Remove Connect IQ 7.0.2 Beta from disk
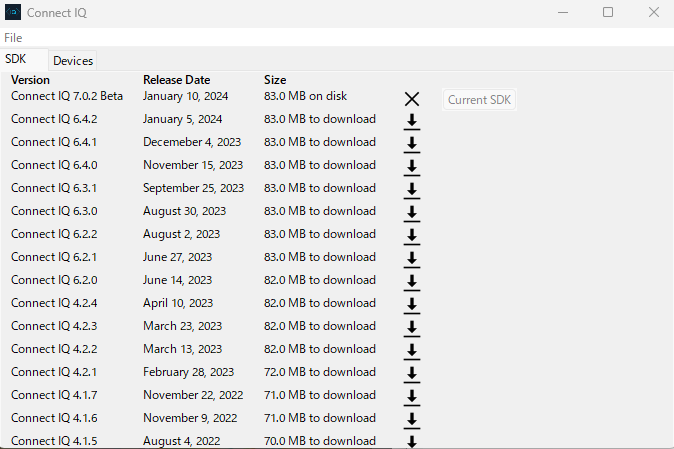 point(412,99)
